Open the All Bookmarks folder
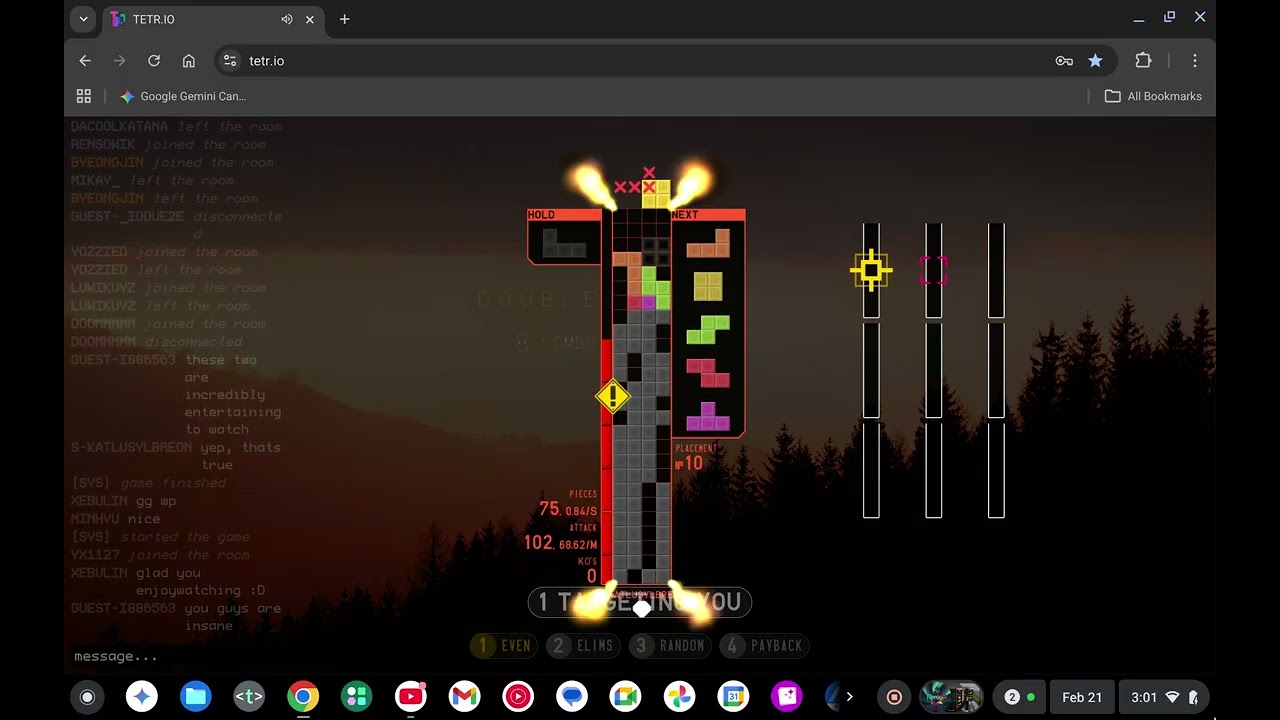Image resolution: width=1280 pixels, height=720 pixels. click(x=1153, y=96)
